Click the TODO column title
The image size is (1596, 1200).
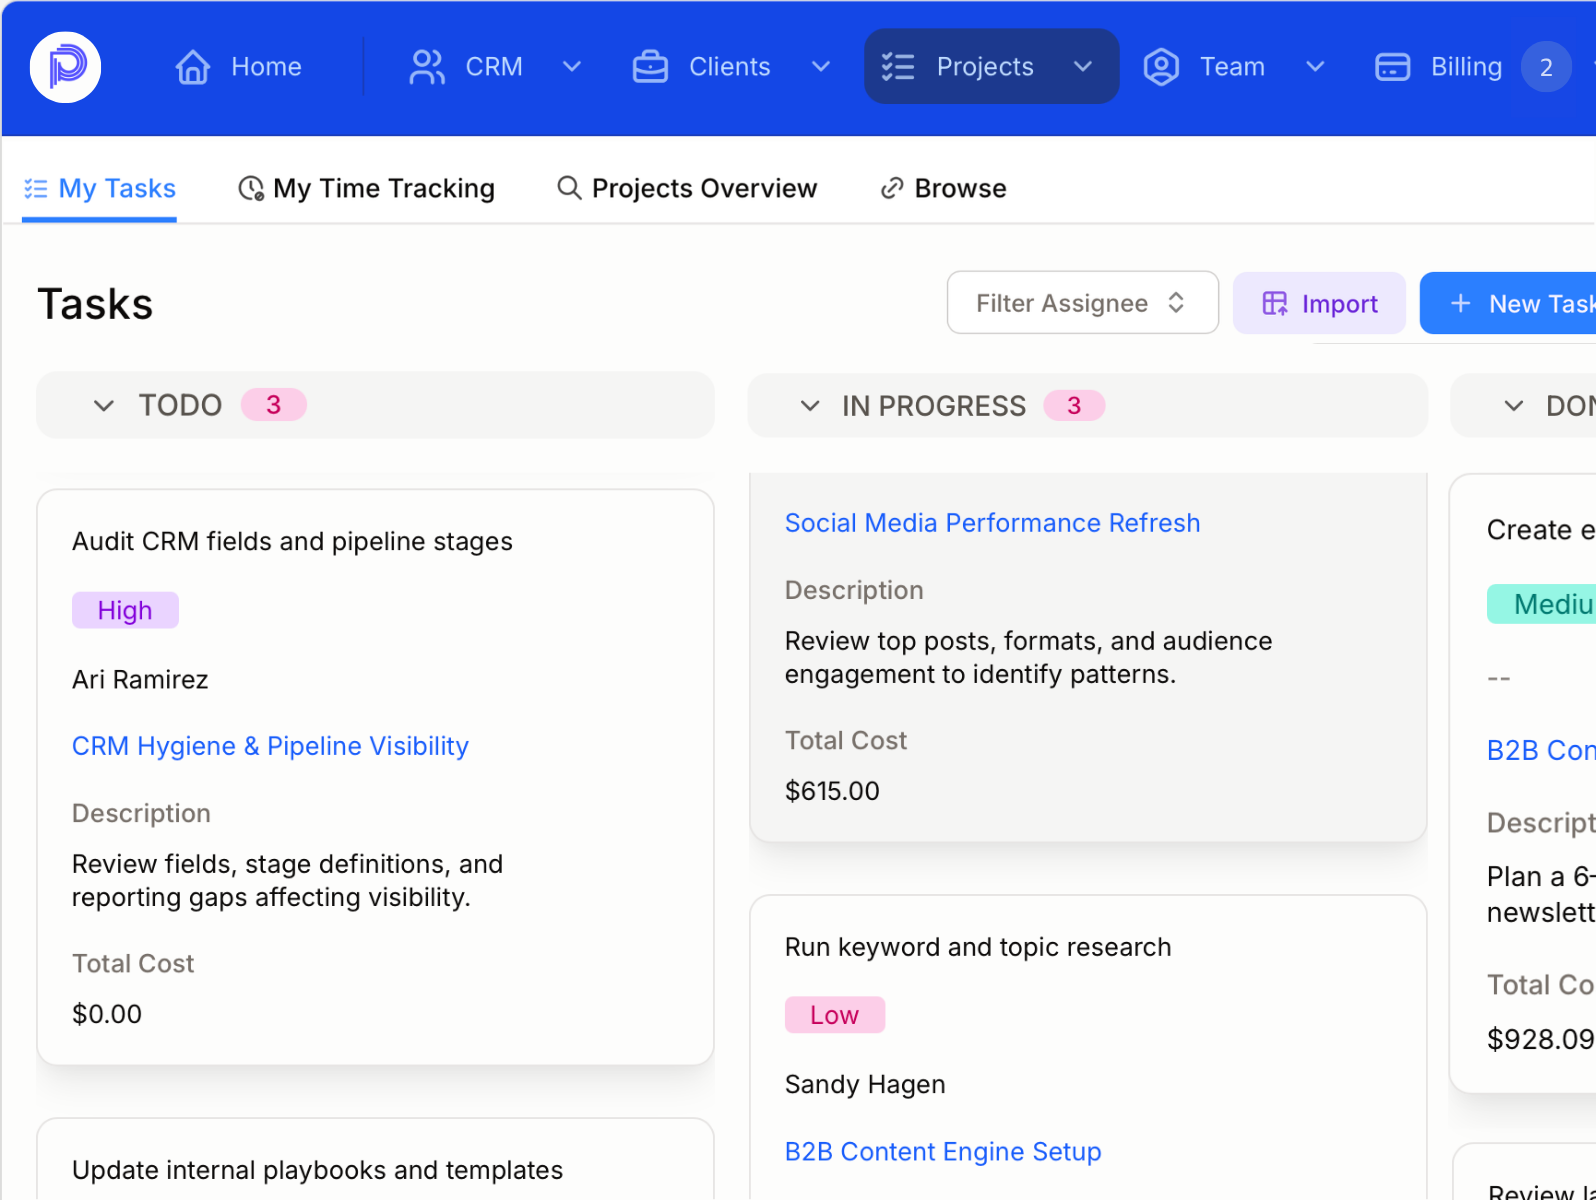click(x=180, y=405)
